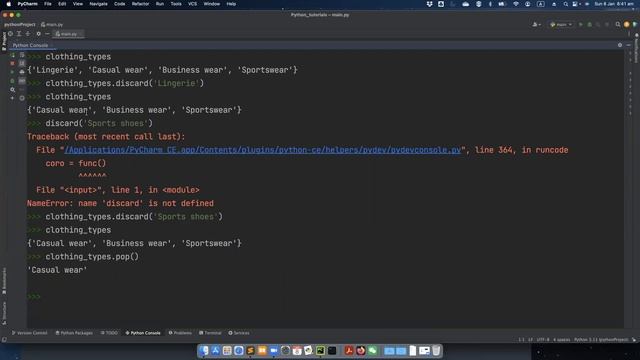
Task: Click the expand all icon in the project toolbar
Action: point(19,34)
